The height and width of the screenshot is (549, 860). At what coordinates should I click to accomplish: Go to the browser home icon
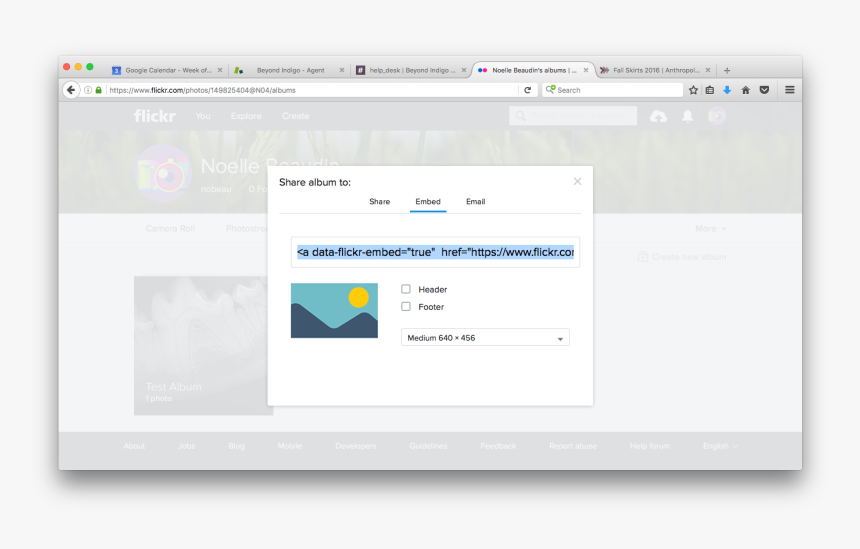coord(745,90)
